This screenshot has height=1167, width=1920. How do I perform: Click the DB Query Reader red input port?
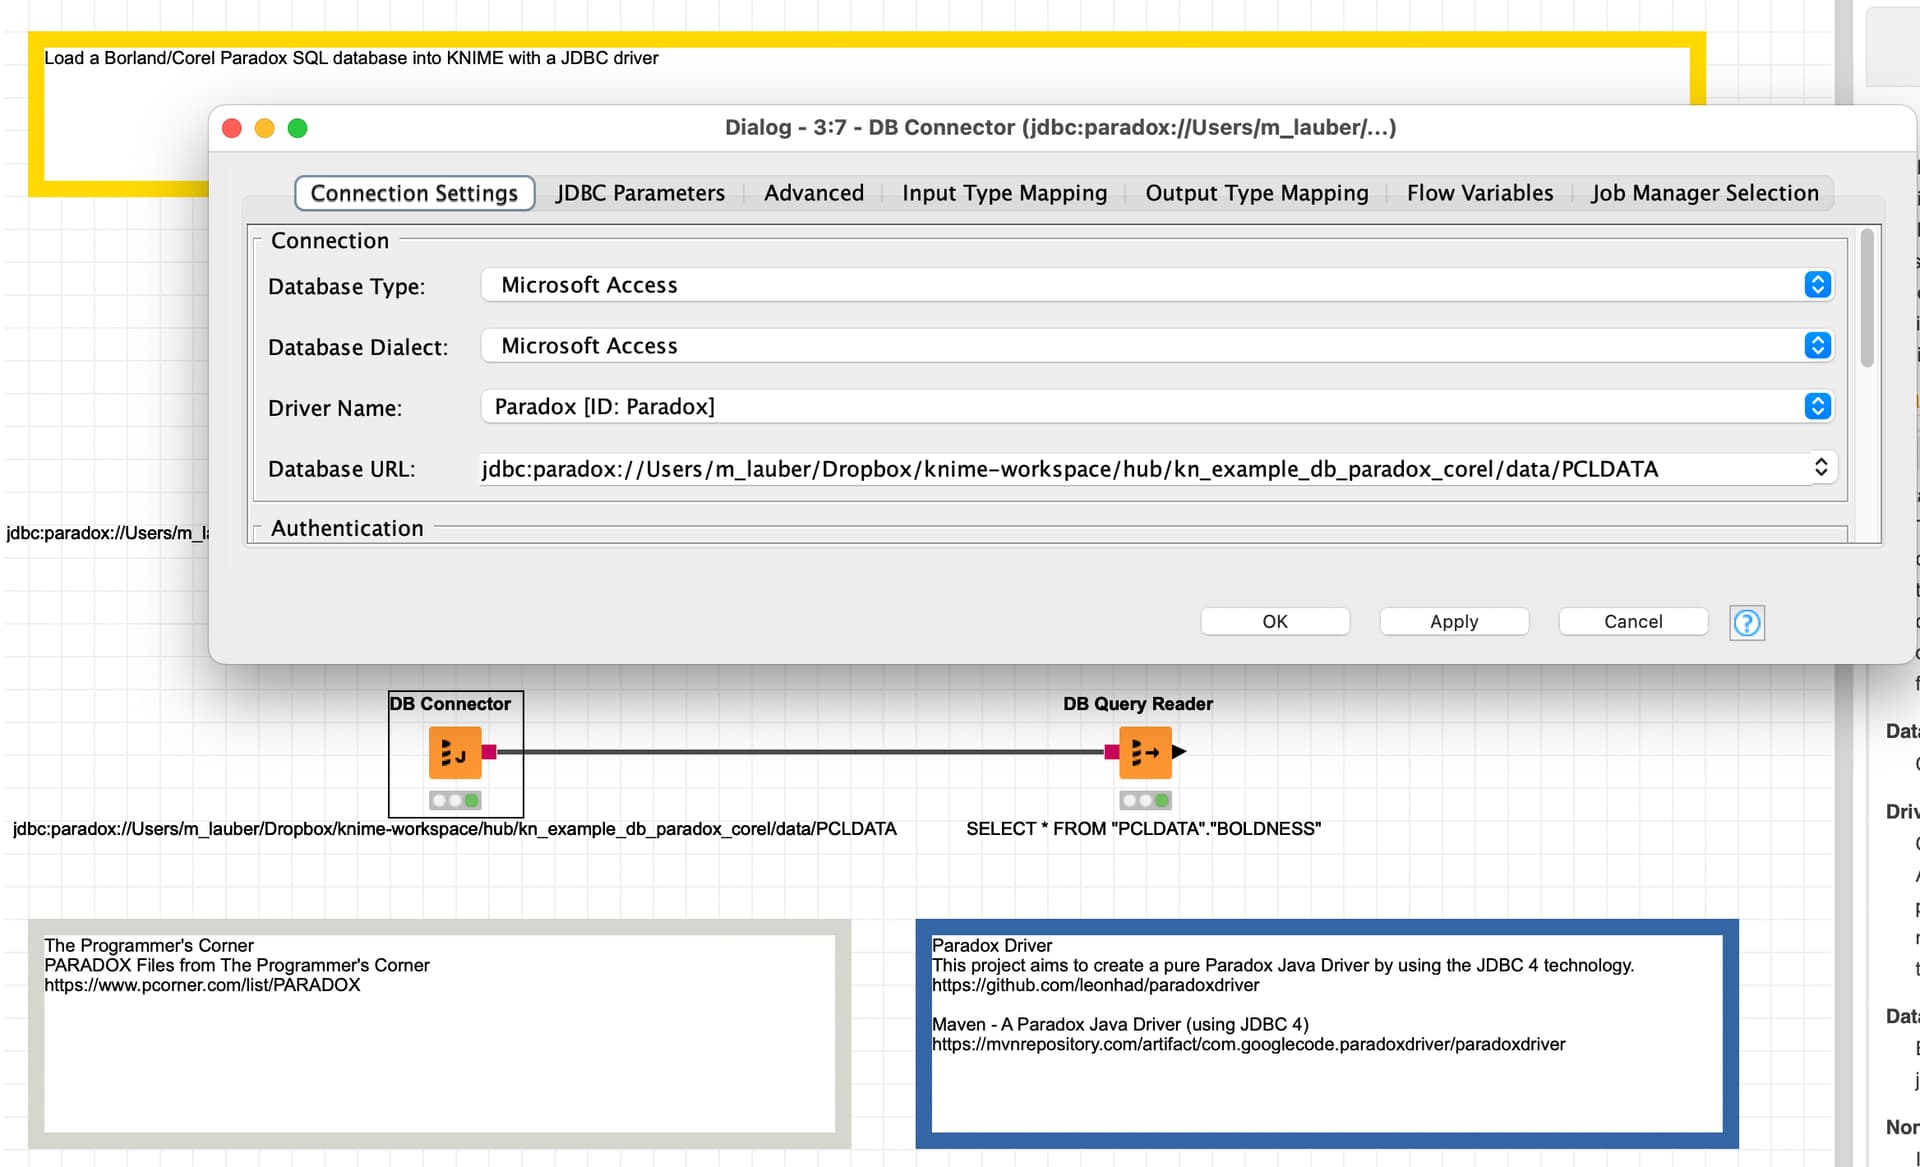tap(1111, 752)
